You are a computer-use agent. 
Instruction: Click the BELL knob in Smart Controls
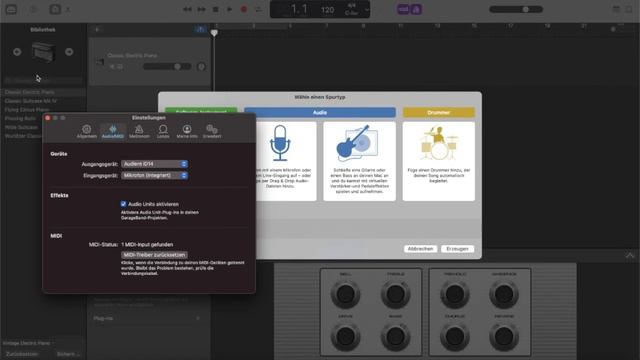pos(345,294)
